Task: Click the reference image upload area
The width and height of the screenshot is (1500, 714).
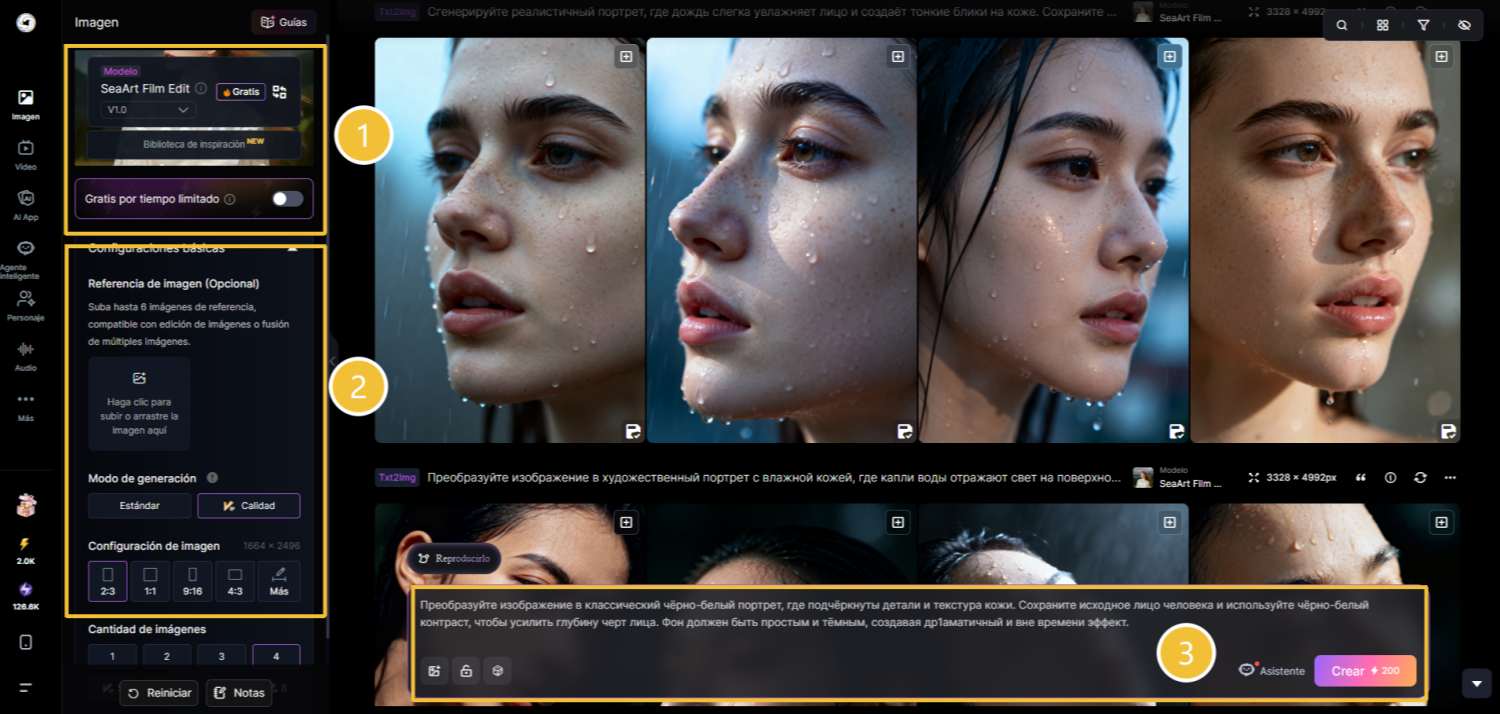Action: click(x=139, y=403)
